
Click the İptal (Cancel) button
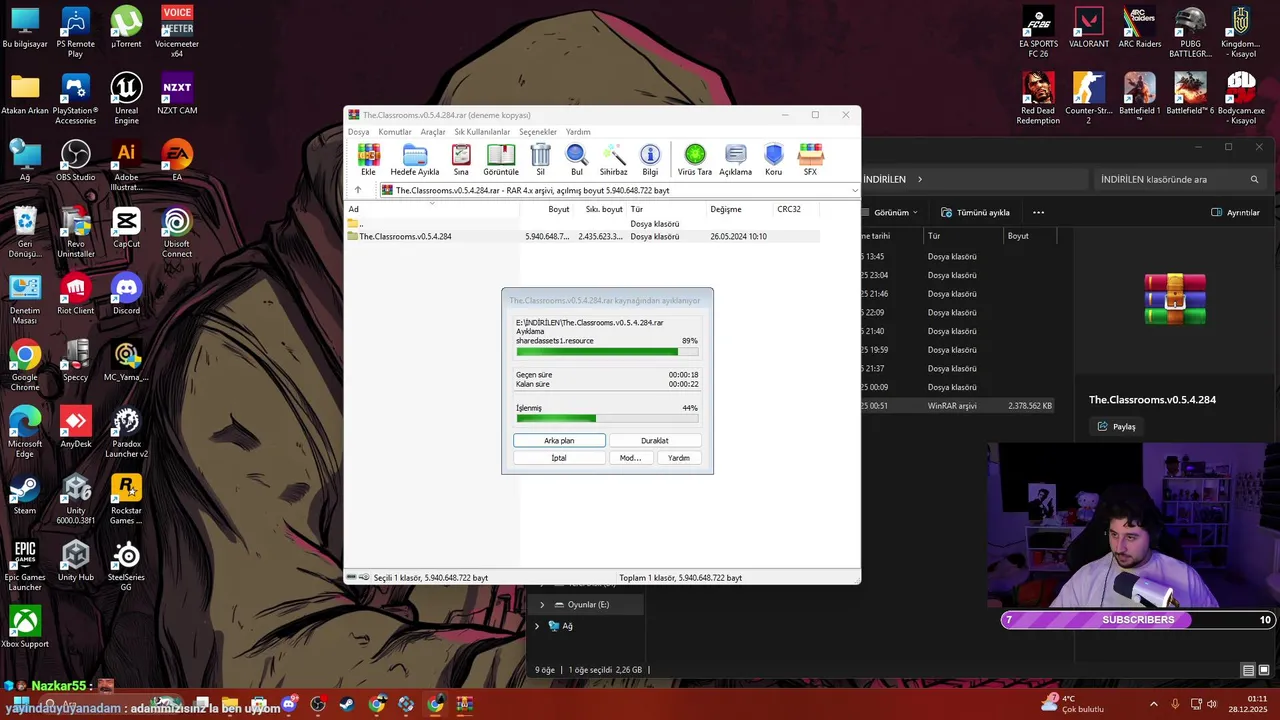tap(559, 457)
